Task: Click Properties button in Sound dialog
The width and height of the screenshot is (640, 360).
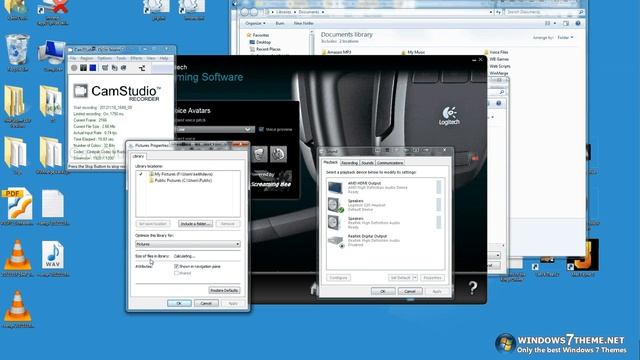Action: [432, 278]
